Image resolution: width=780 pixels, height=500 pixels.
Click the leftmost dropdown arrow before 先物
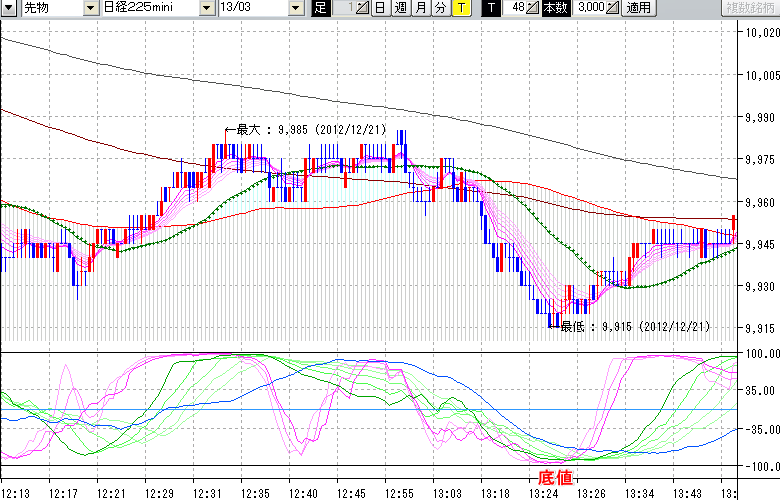pyautogui.click(x=9, y=8)
